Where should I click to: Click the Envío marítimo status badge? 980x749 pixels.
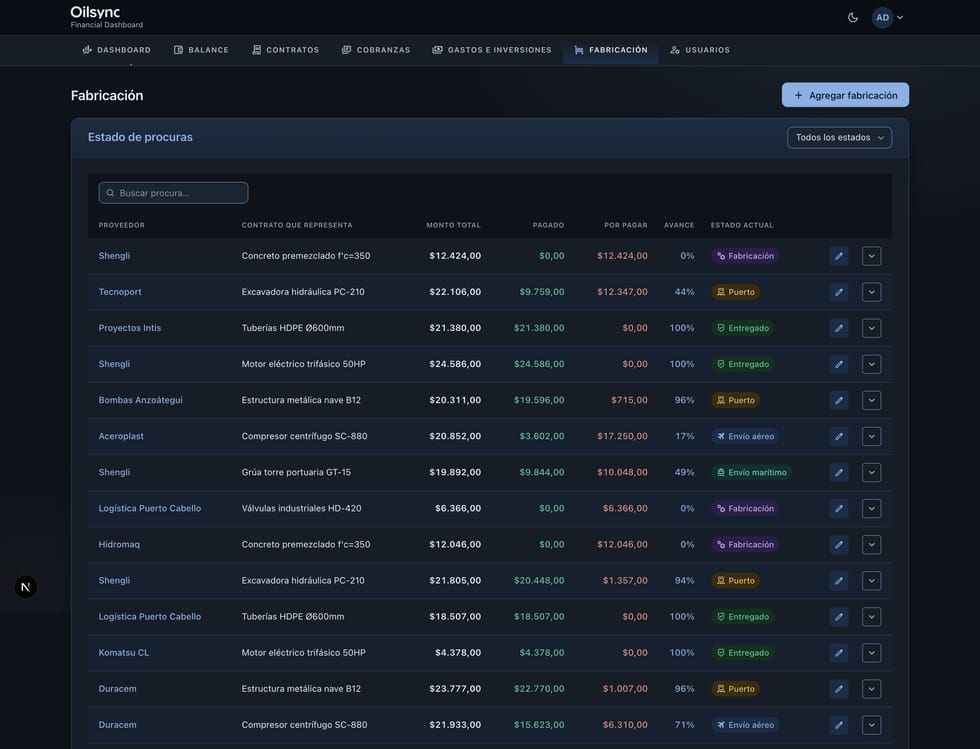pyautogui.click(x=752, y=473)
